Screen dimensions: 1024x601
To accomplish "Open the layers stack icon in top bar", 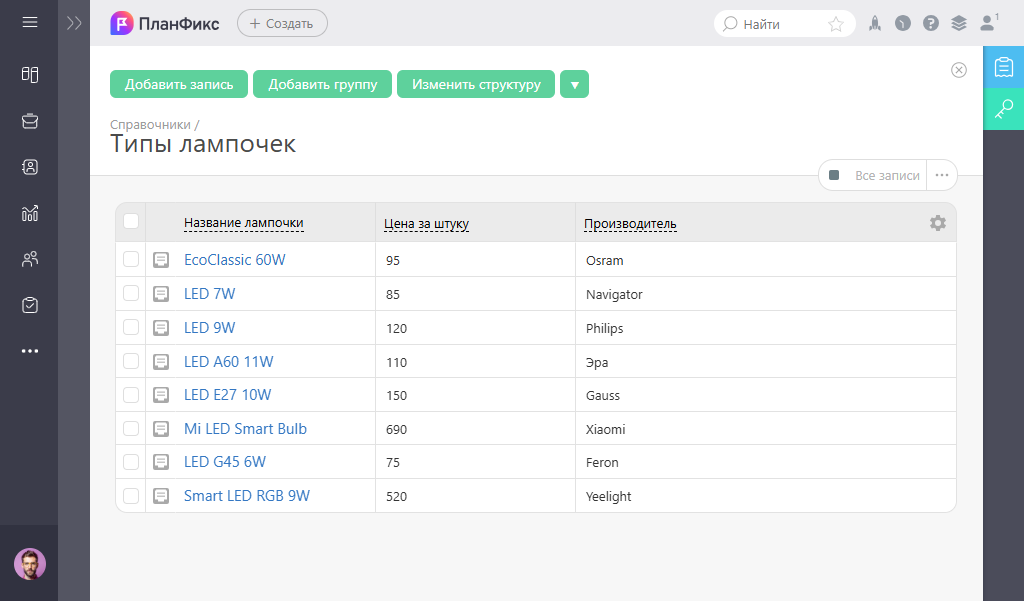I will 959,23.
